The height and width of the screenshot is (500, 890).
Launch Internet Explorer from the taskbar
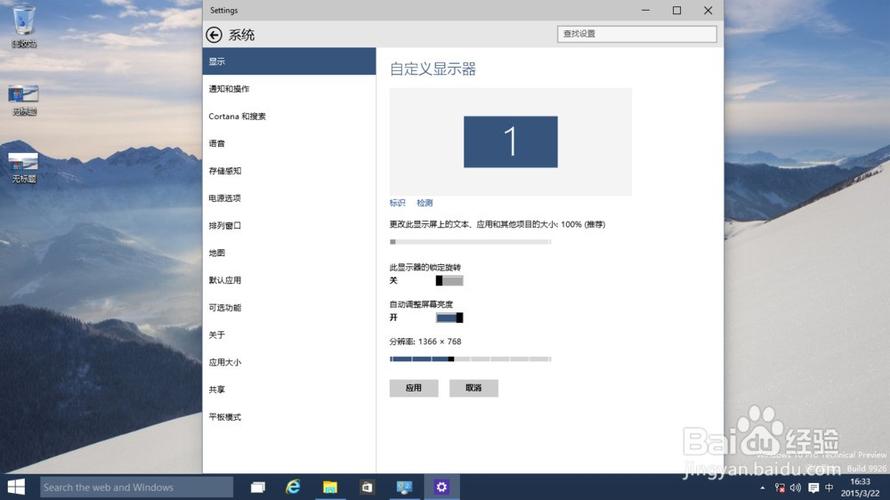tap(293, 487)
